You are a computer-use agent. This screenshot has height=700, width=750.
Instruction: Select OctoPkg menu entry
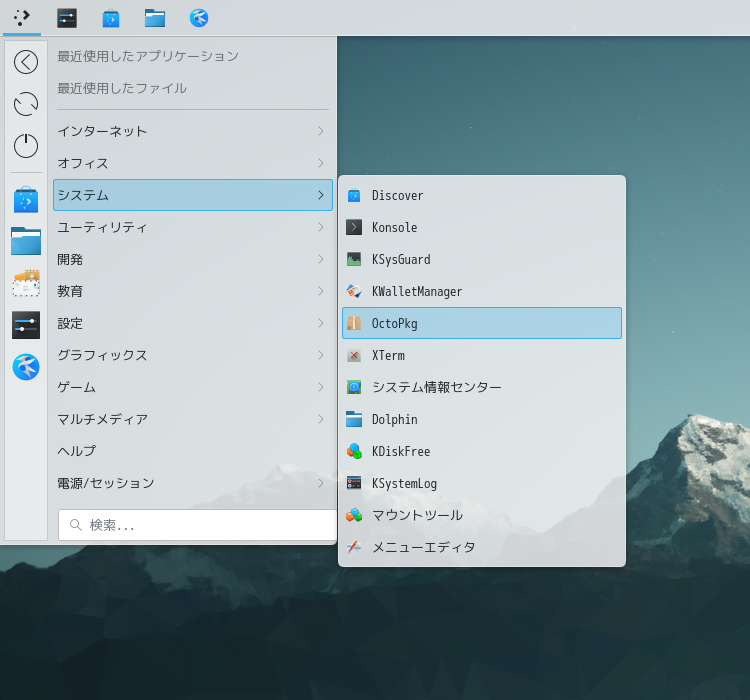click(481, 324)
